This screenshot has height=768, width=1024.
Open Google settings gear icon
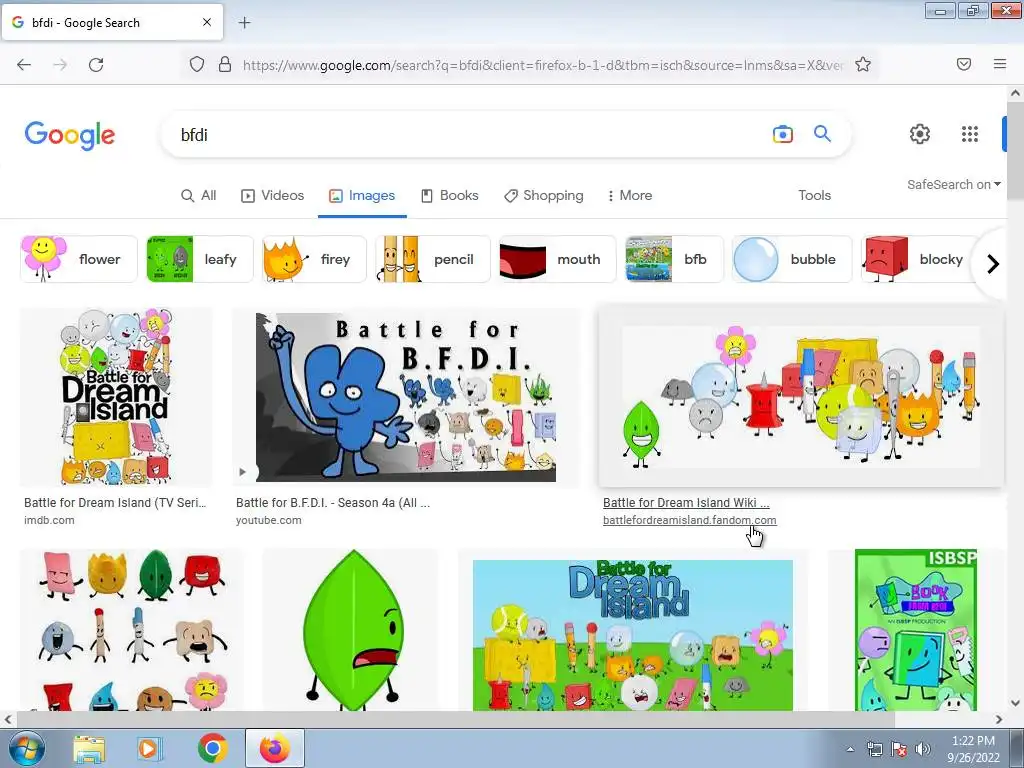tap(920, 134)
